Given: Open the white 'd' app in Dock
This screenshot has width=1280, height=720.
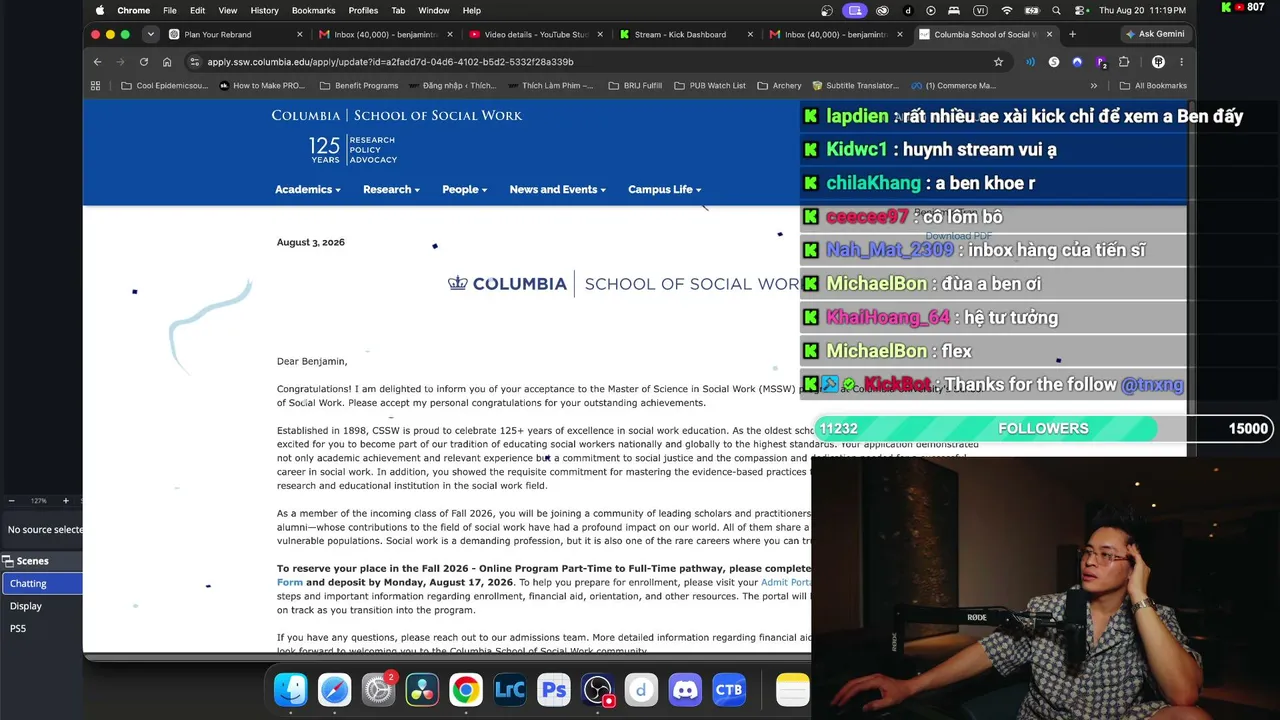Looking at the screenshot, I should coord(641,690).
